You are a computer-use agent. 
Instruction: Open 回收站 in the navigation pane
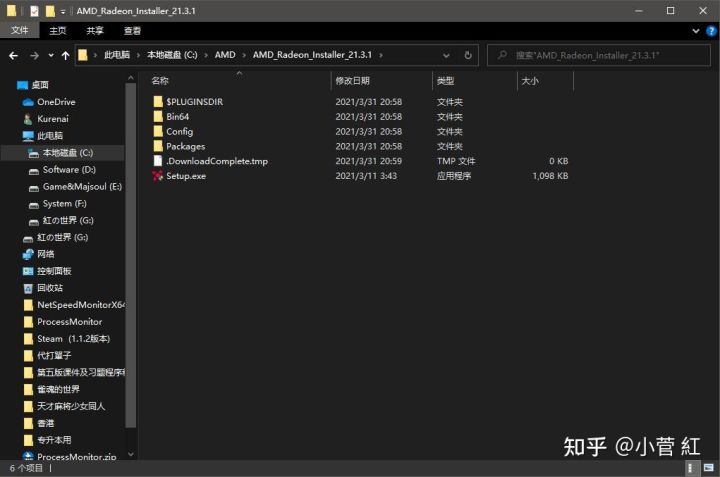tap(50, 288)
